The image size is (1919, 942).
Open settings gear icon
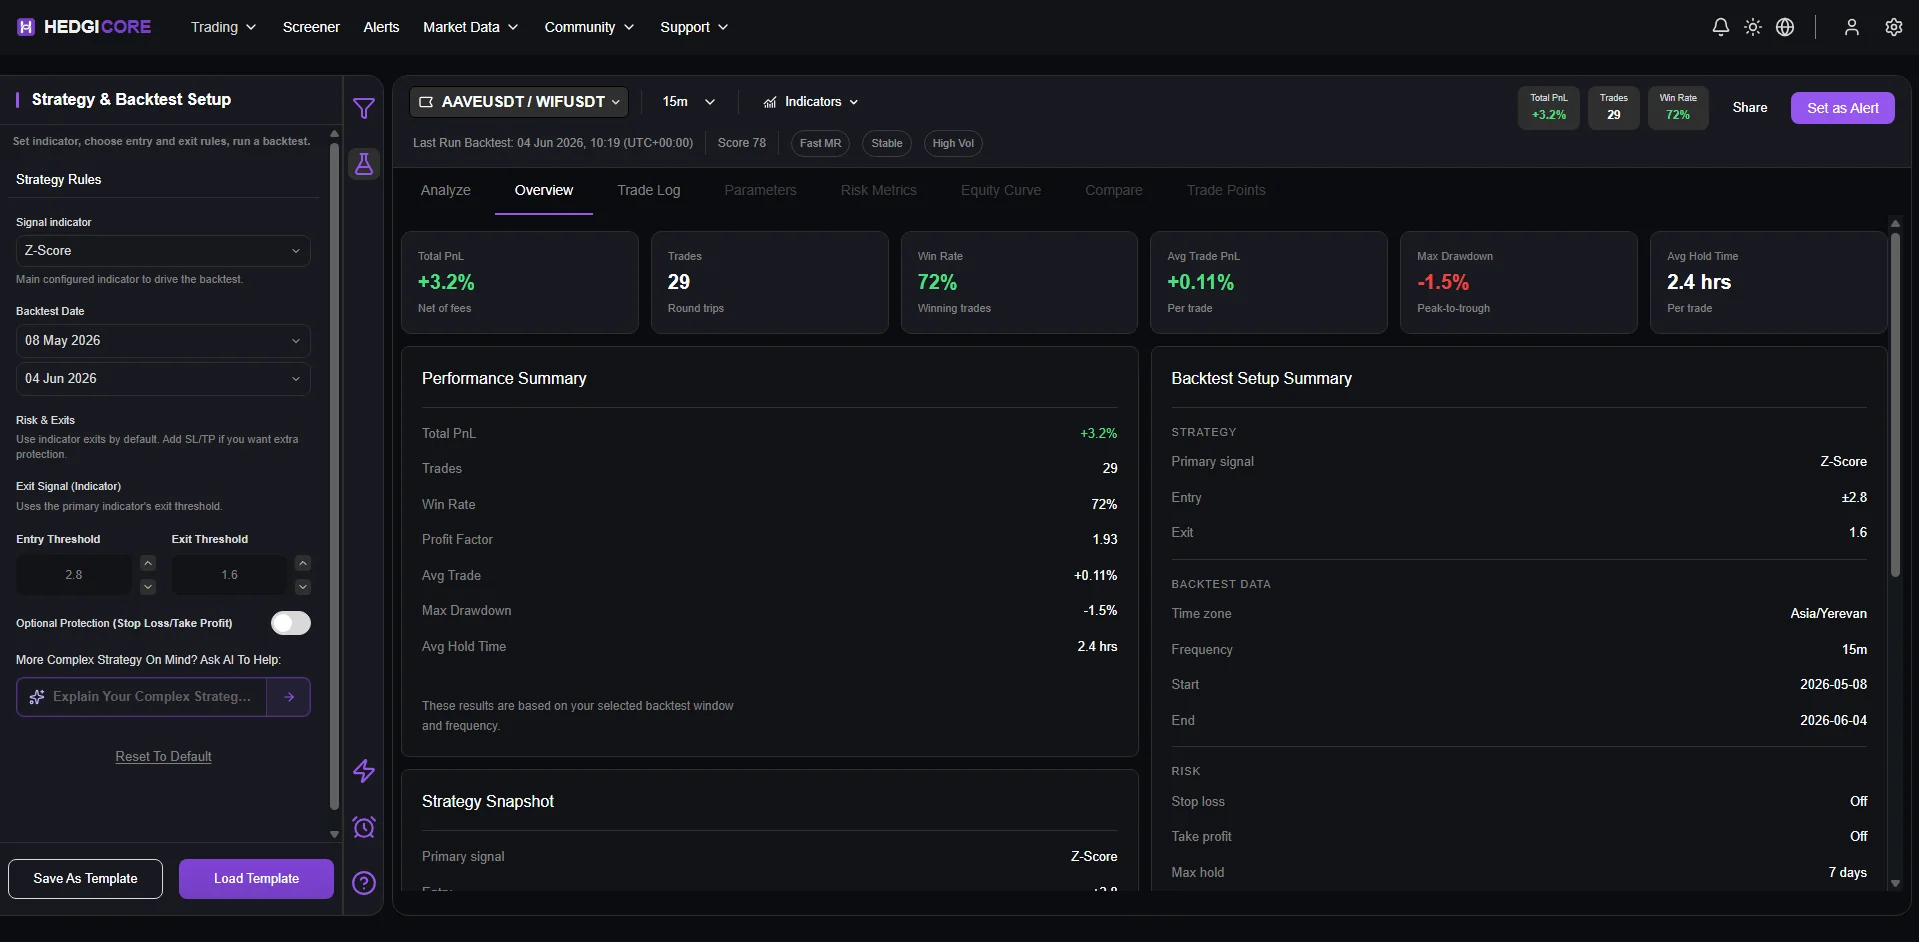pyautogui.click(x=1893, y=27)
